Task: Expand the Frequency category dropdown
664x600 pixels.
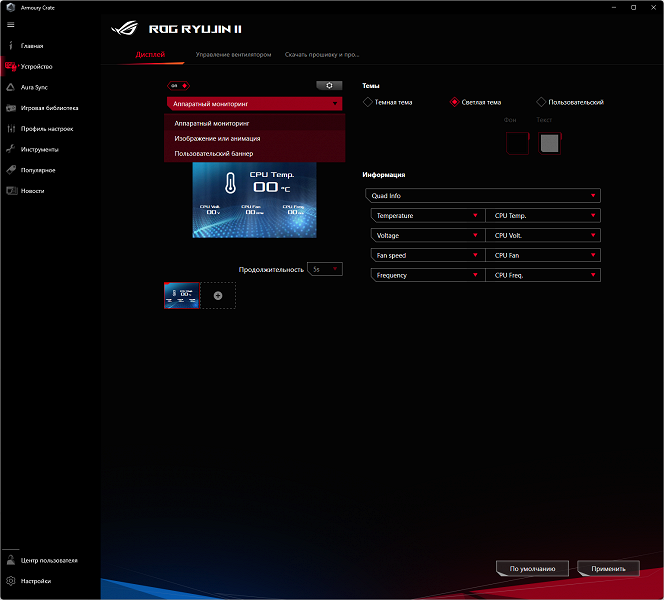Action: pyautogui.click(x=428, y=275)
